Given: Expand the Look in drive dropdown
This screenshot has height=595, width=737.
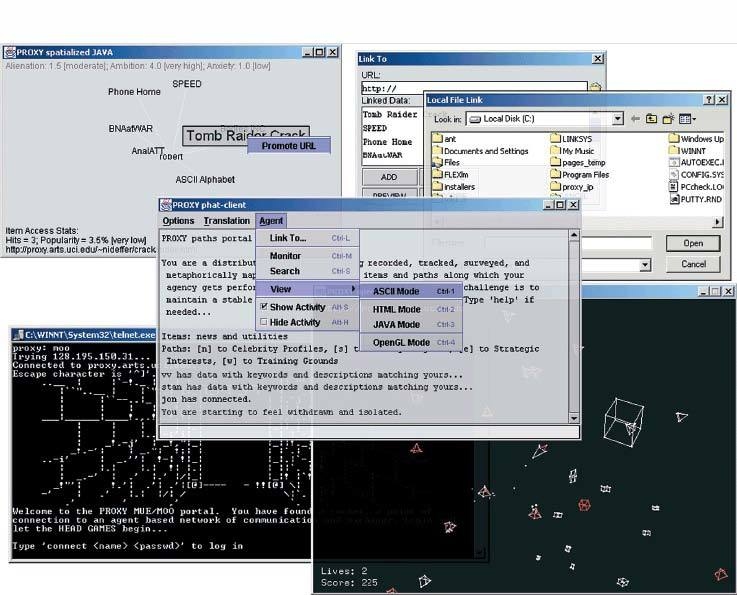Looking at the screenshot, I should click(618, 119).
